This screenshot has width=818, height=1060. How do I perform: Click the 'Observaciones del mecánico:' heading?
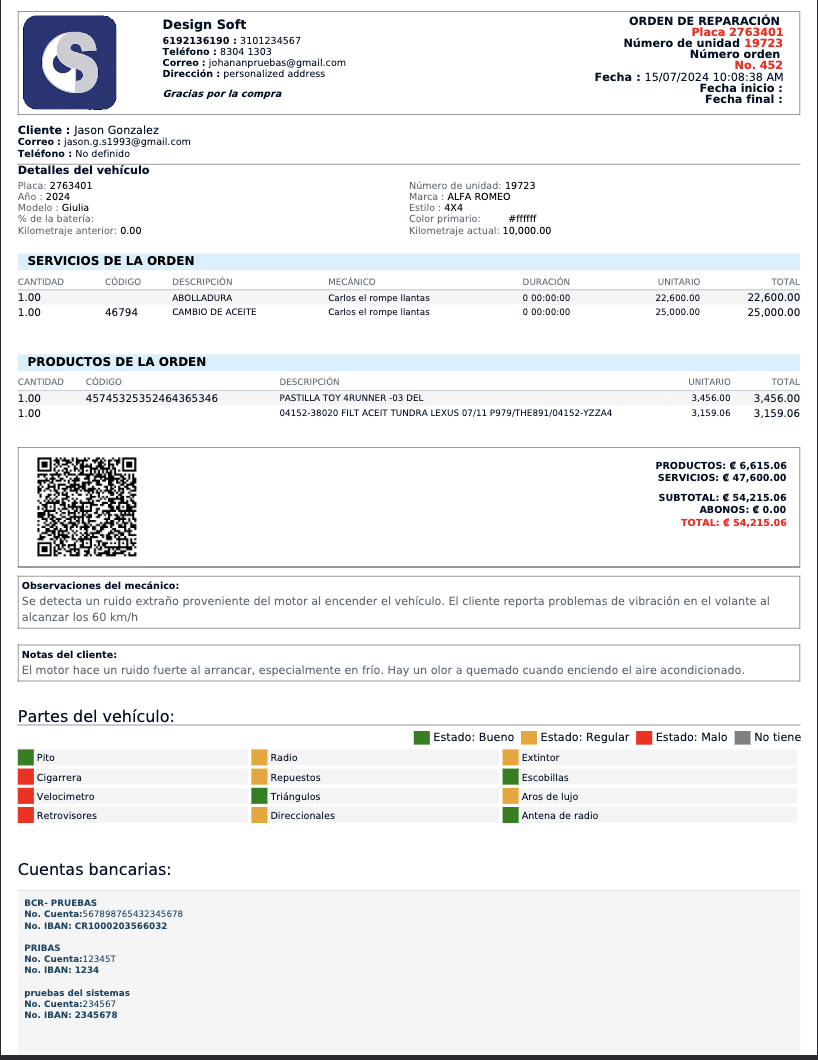tap(100, 585)
